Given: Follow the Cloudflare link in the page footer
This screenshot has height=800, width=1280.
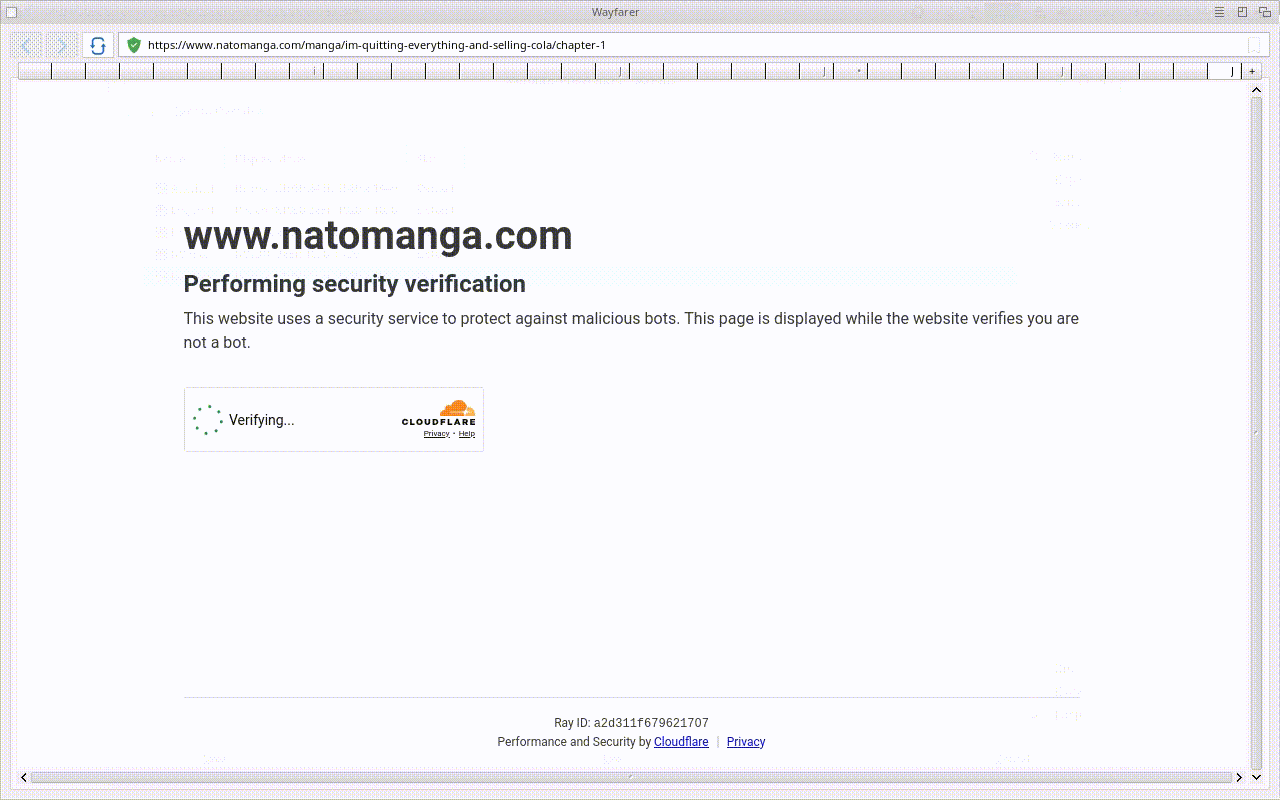Looking at the screenshot, I should (681, 742).
